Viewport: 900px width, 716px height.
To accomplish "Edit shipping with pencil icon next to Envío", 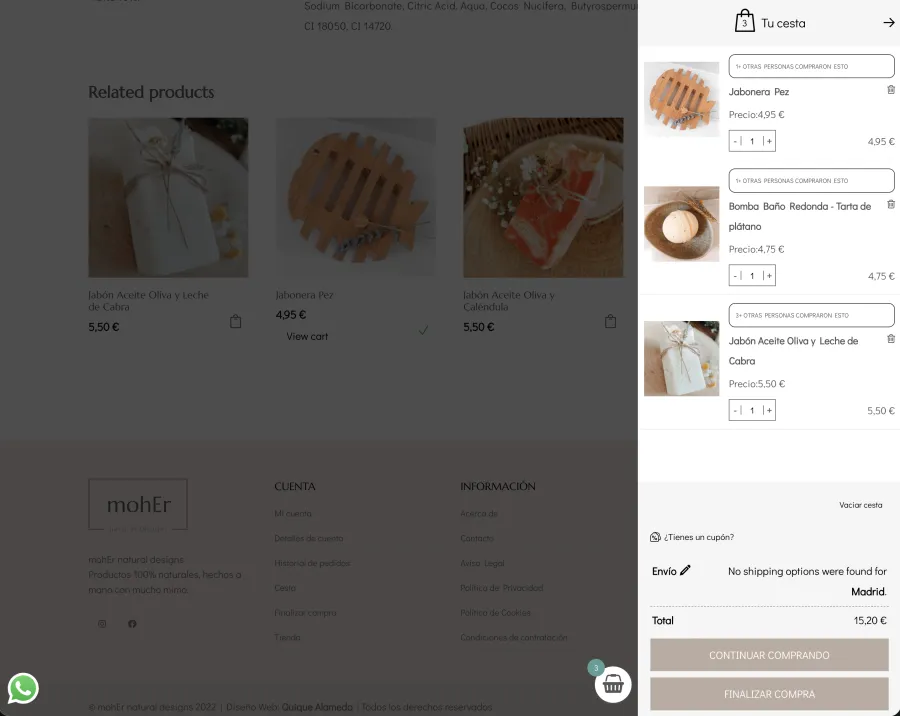I will point(685,570).
